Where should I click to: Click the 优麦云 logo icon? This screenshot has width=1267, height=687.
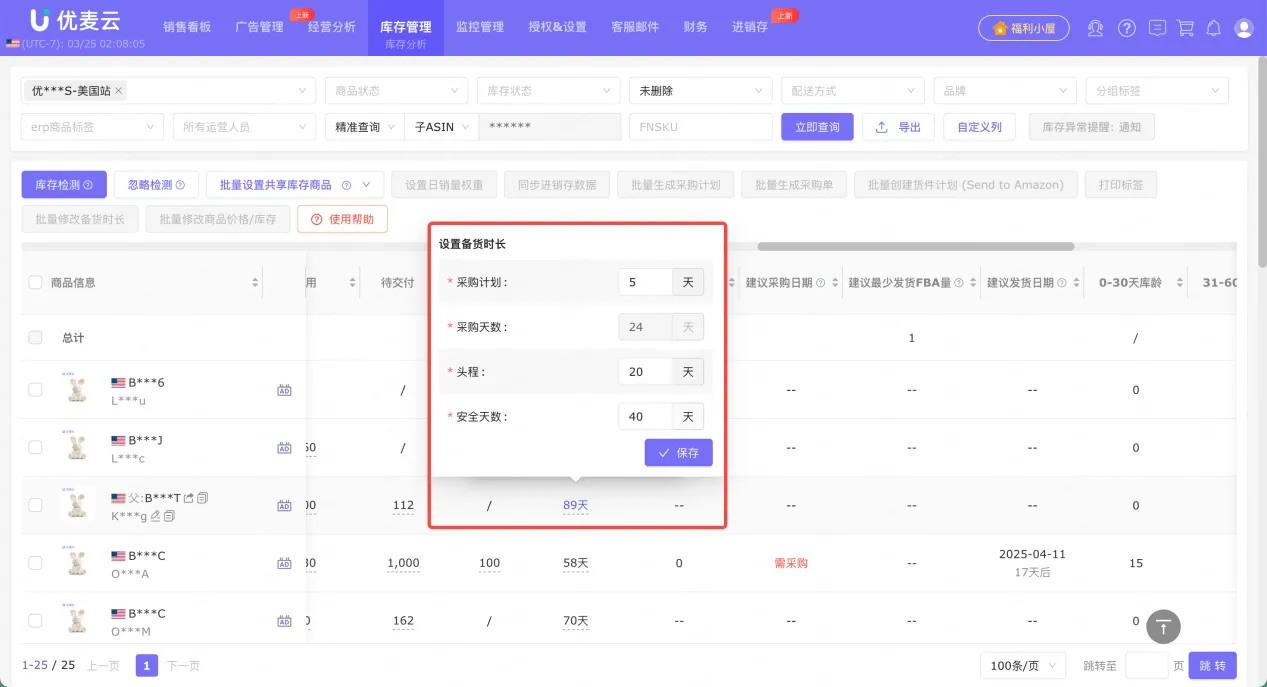click(39, 20)
